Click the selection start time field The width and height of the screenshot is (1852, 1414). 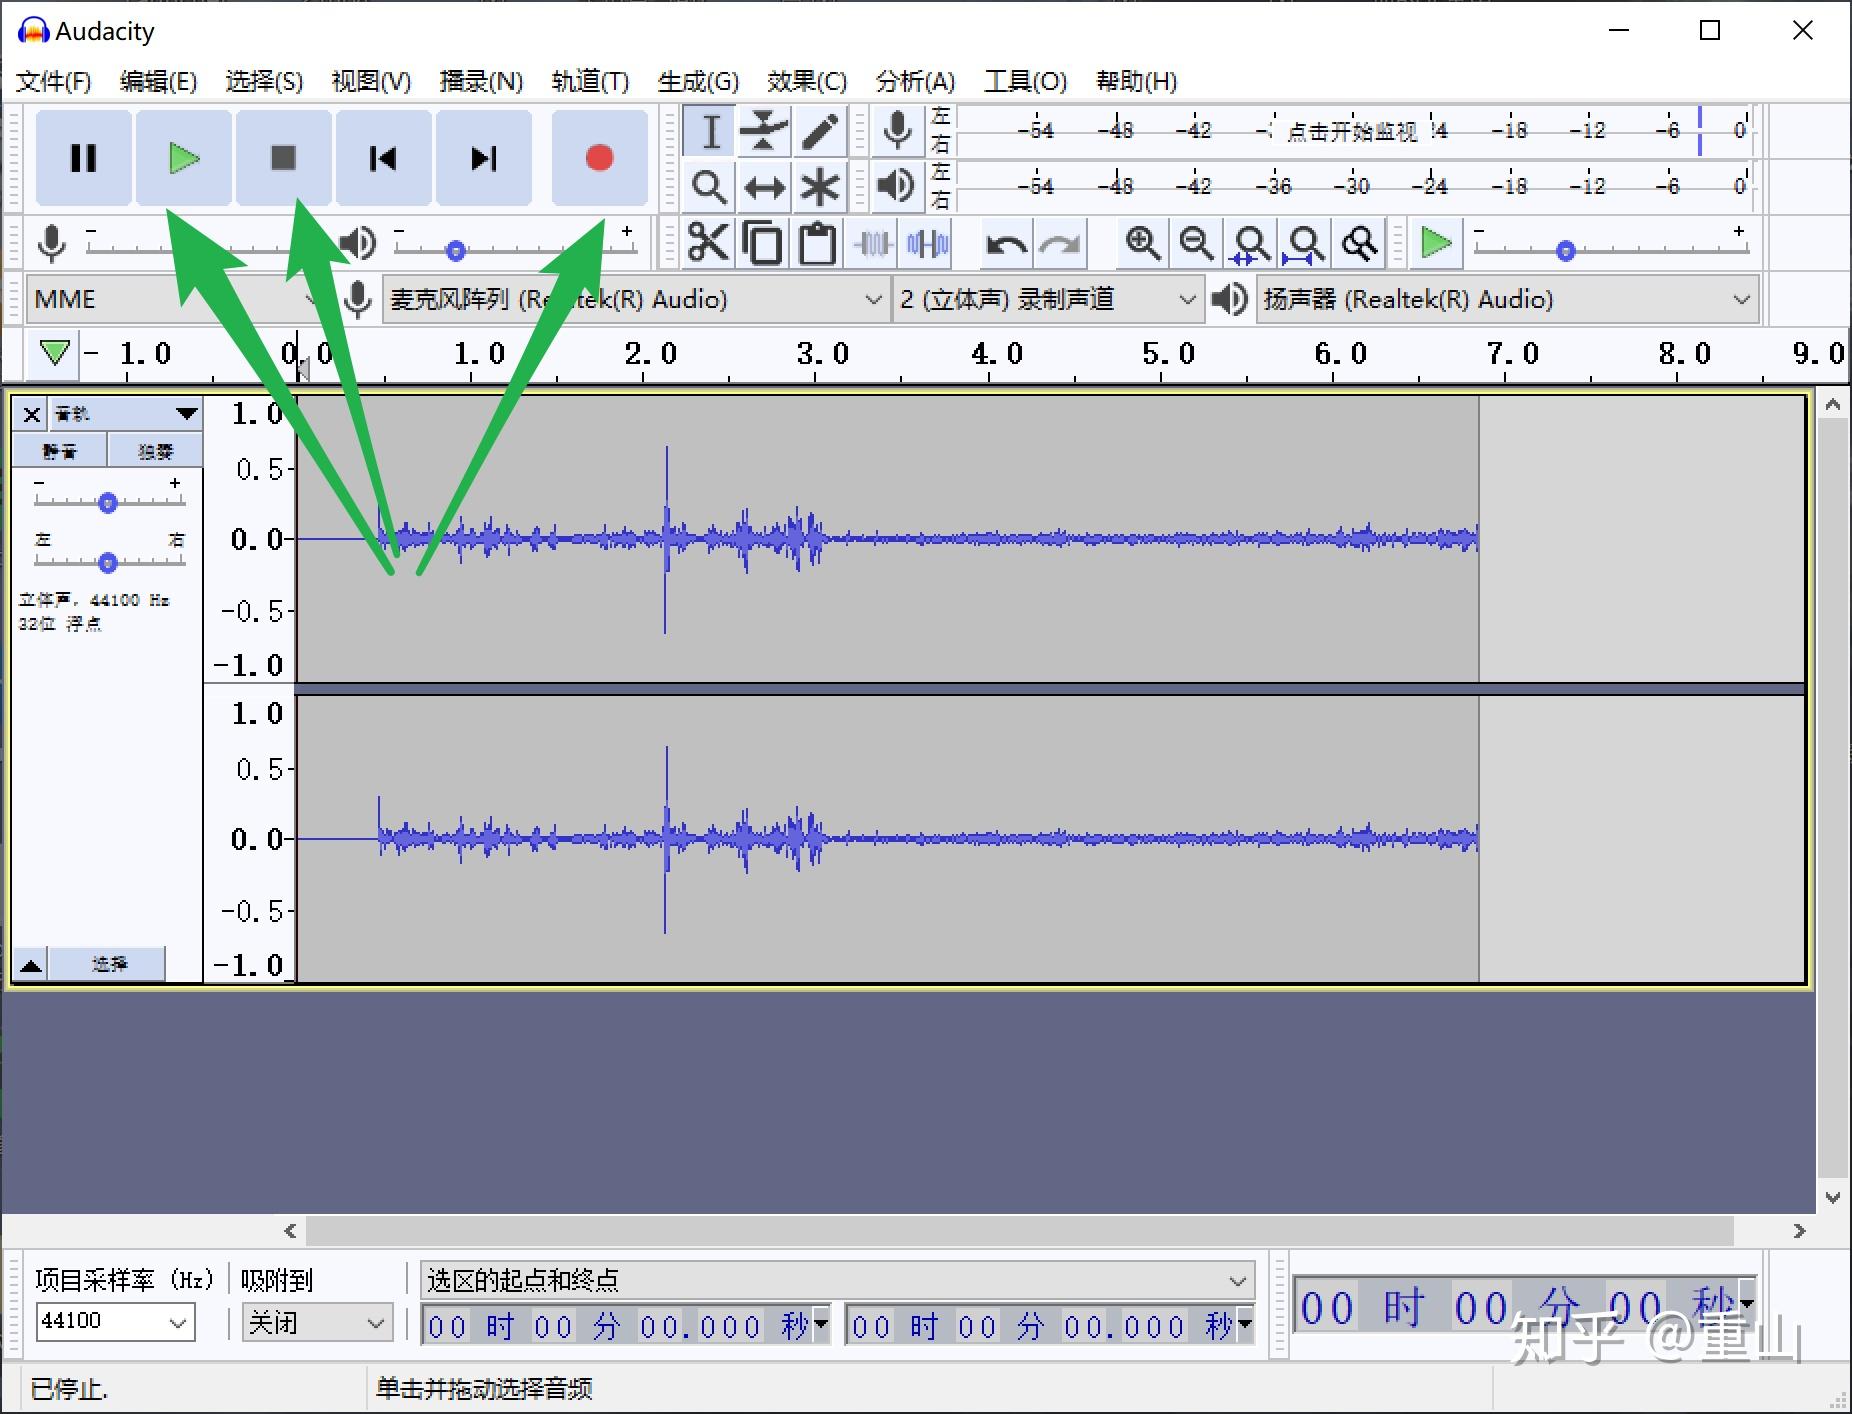point(626,1326)
